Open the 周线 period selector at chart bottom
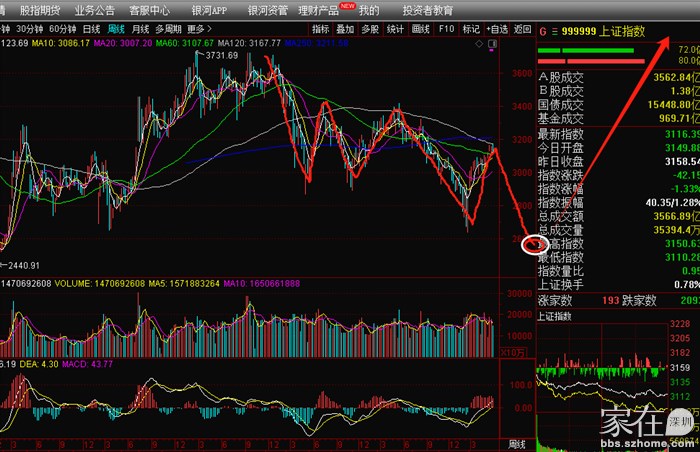 point(518,443)
